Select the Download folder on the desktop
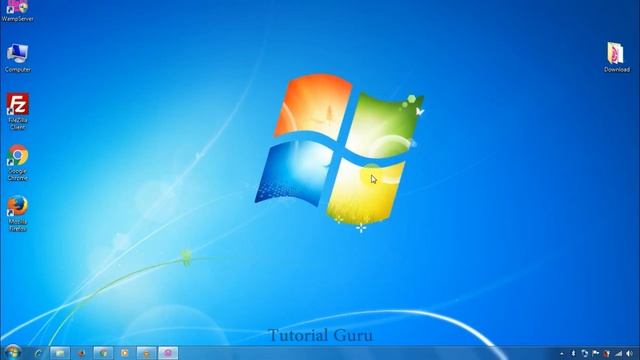Image resolution: width=640 pixels, height=360 pixels. point(616,58)
